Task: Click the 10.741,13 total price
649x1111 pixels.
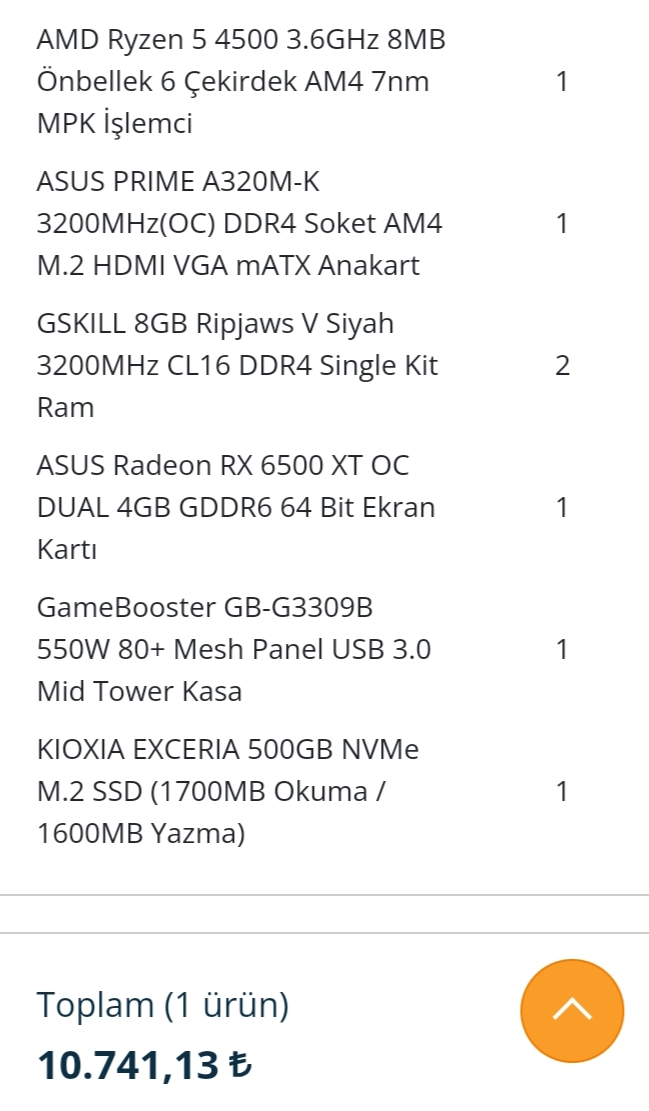Action: pos(128,1066)
